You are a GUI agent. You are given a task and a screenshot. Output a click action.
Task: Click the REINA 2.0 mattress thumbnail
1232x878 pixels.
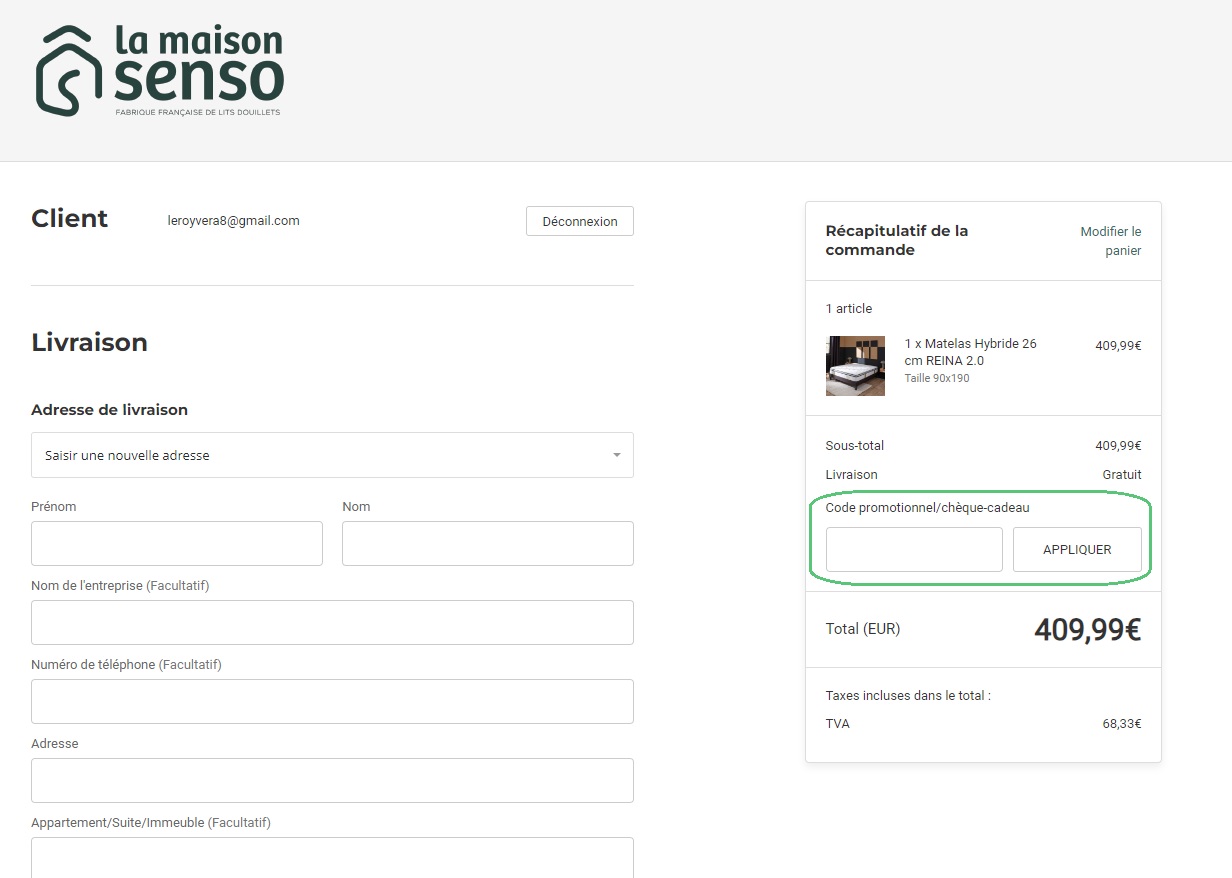(x=855, y=366)
